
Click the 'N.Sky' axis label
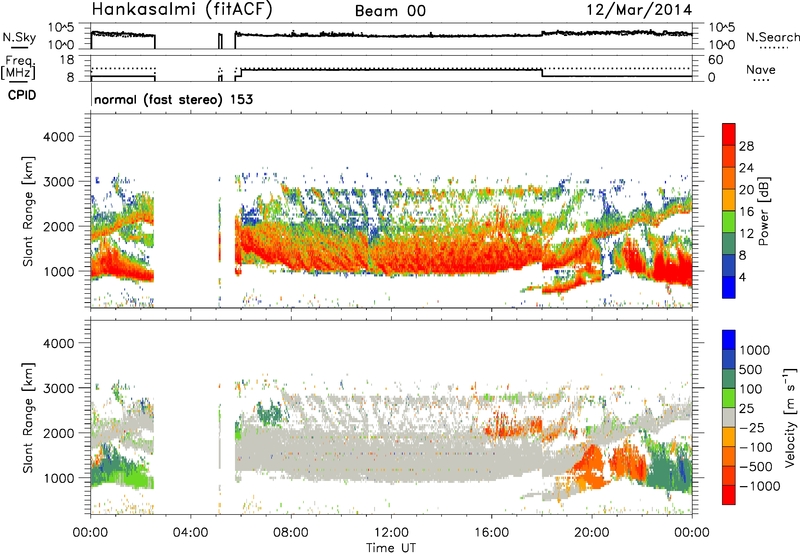(19, 37)
